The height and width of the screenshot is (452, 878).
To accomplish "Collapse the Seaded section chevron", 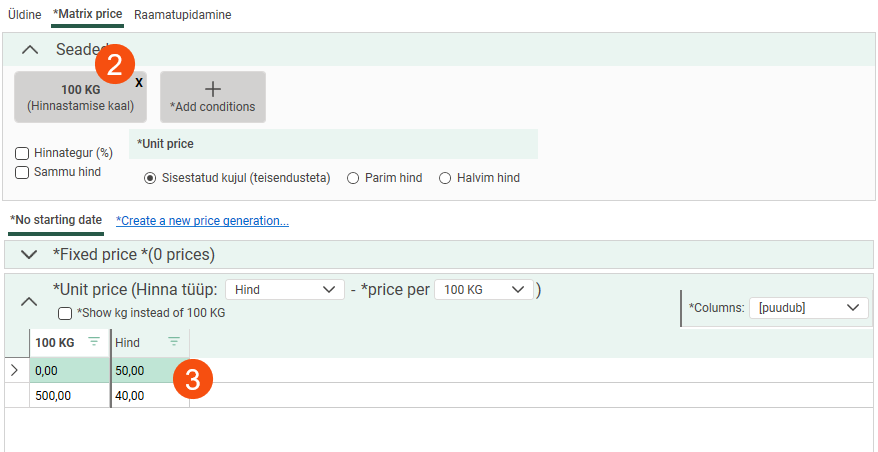I will 31,49.
